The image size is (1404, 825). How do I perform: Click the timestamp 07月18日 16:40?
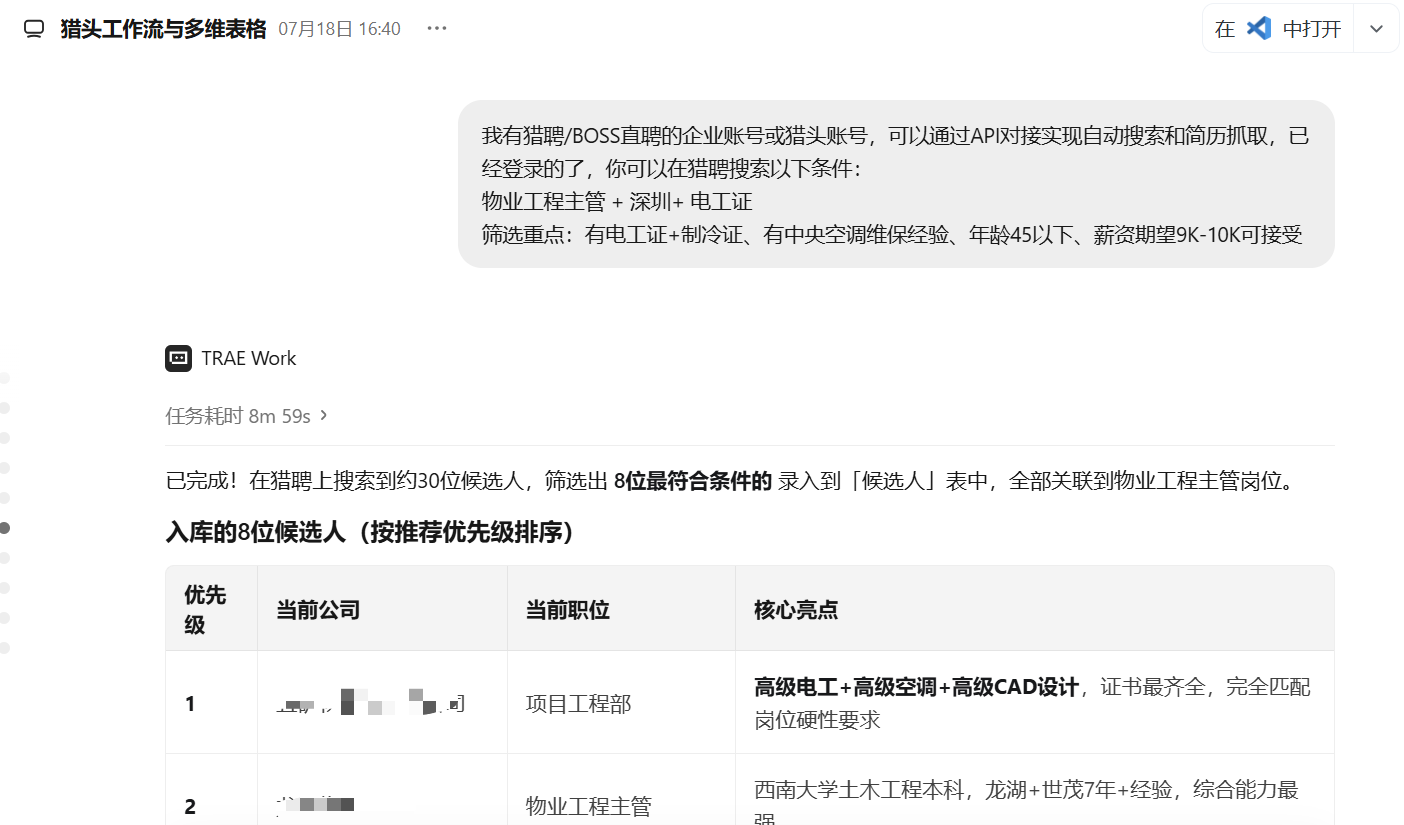pyautogui.click(x=339, y=29)
